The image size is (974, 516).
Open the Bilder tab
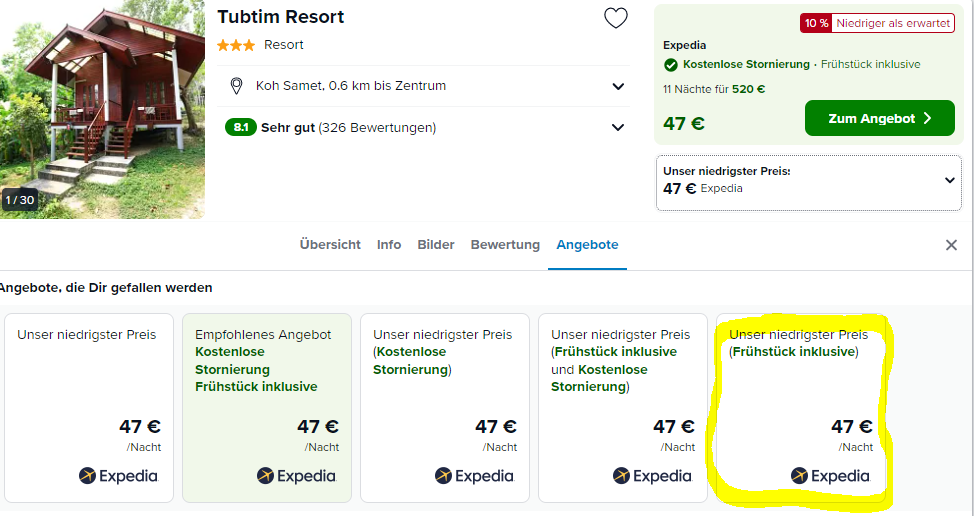[436, 245]
